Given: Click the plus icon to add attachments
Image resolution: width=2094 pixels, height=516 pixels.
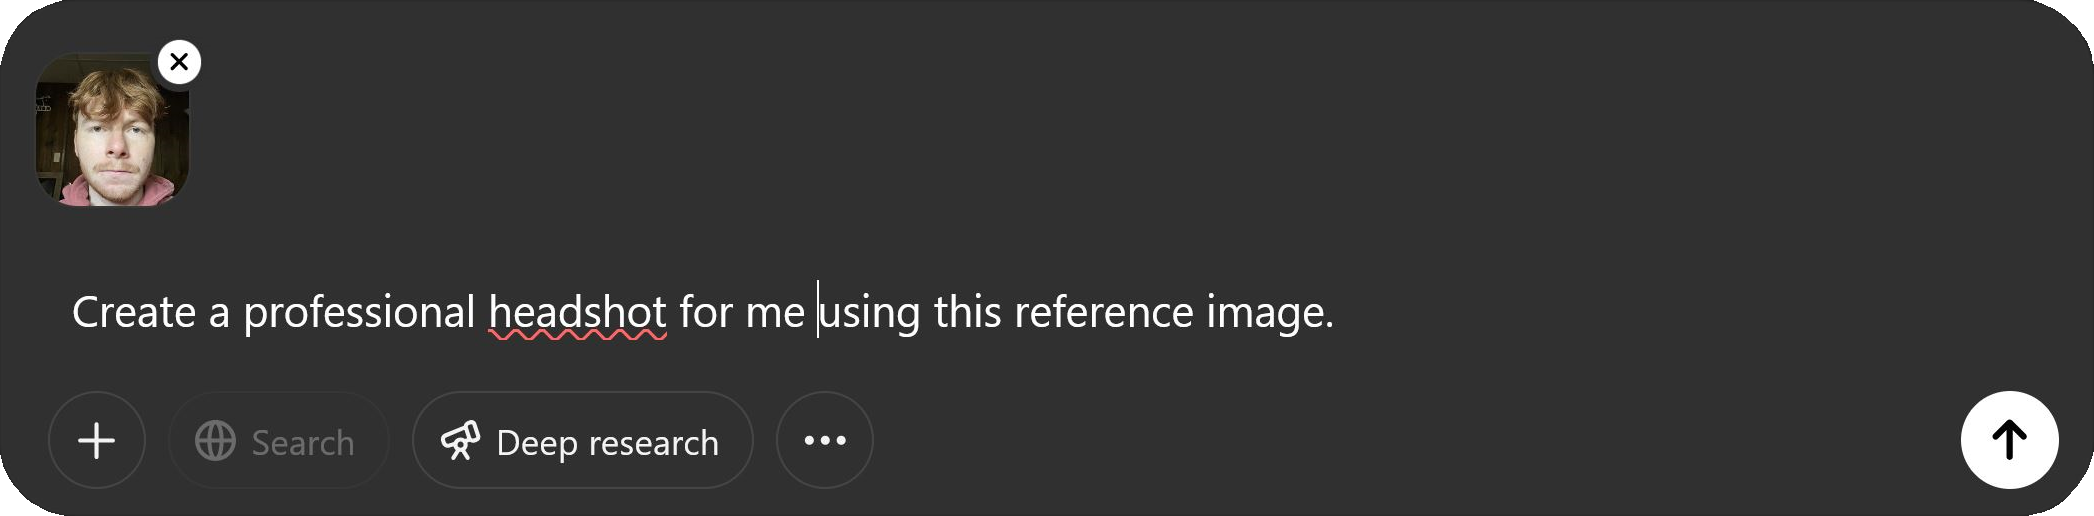Looking at the screenshot, I should coord(97,441).
